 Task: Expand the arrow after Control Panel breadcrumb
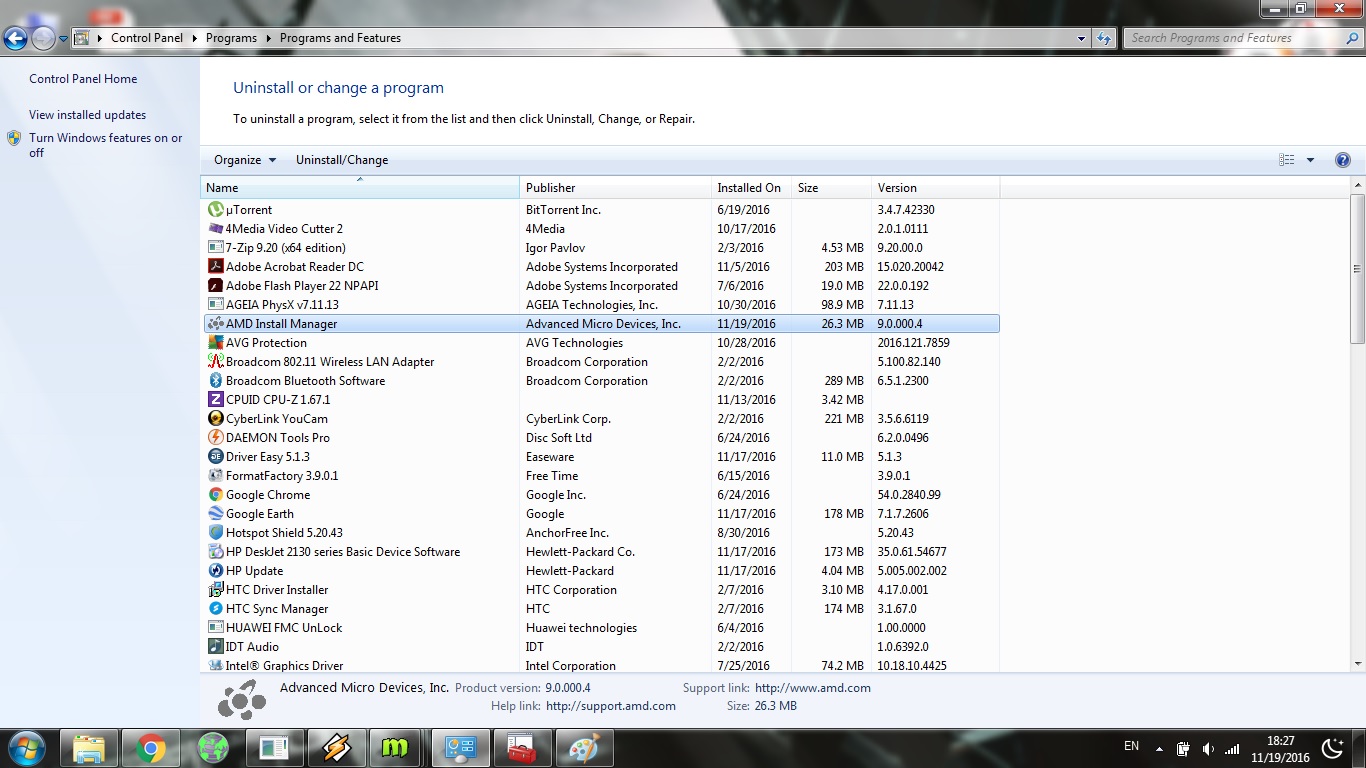click(195, 38)
